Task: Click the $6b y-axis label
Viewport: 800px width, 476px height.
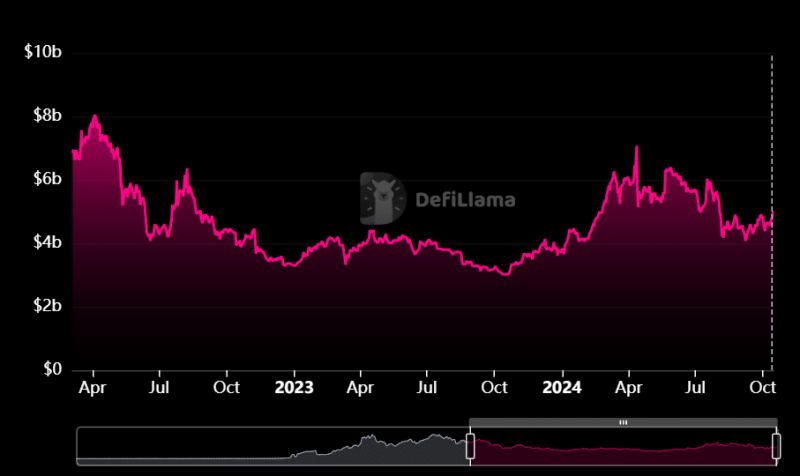Action: [47, 179]
